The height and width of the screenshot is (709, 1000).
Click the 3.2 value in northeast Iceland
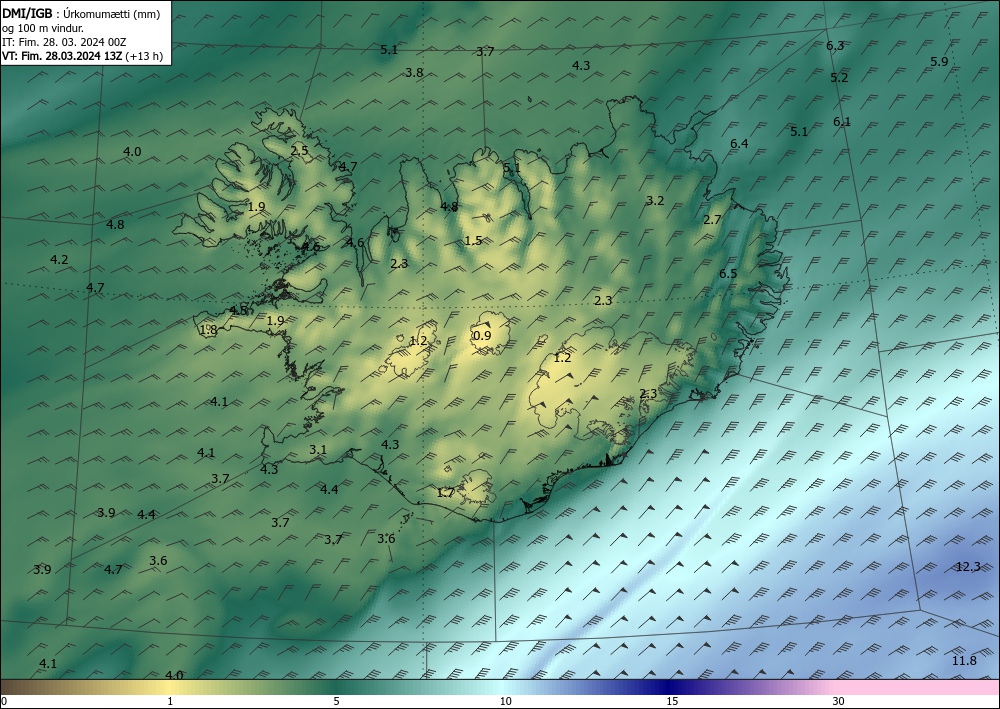click(x=656, y=201)
